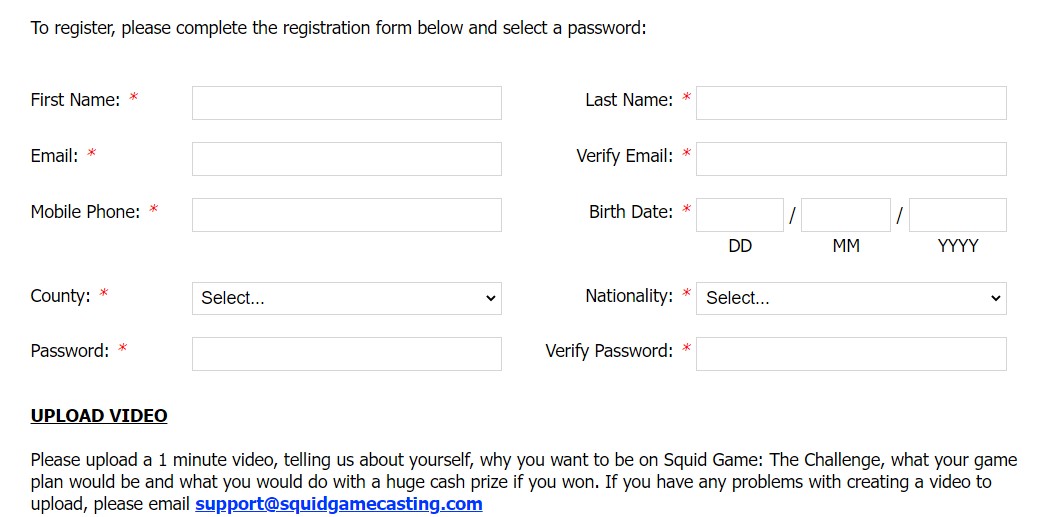Click the Last Name text box
The image size is (1051, 517).
pos(850,103)
